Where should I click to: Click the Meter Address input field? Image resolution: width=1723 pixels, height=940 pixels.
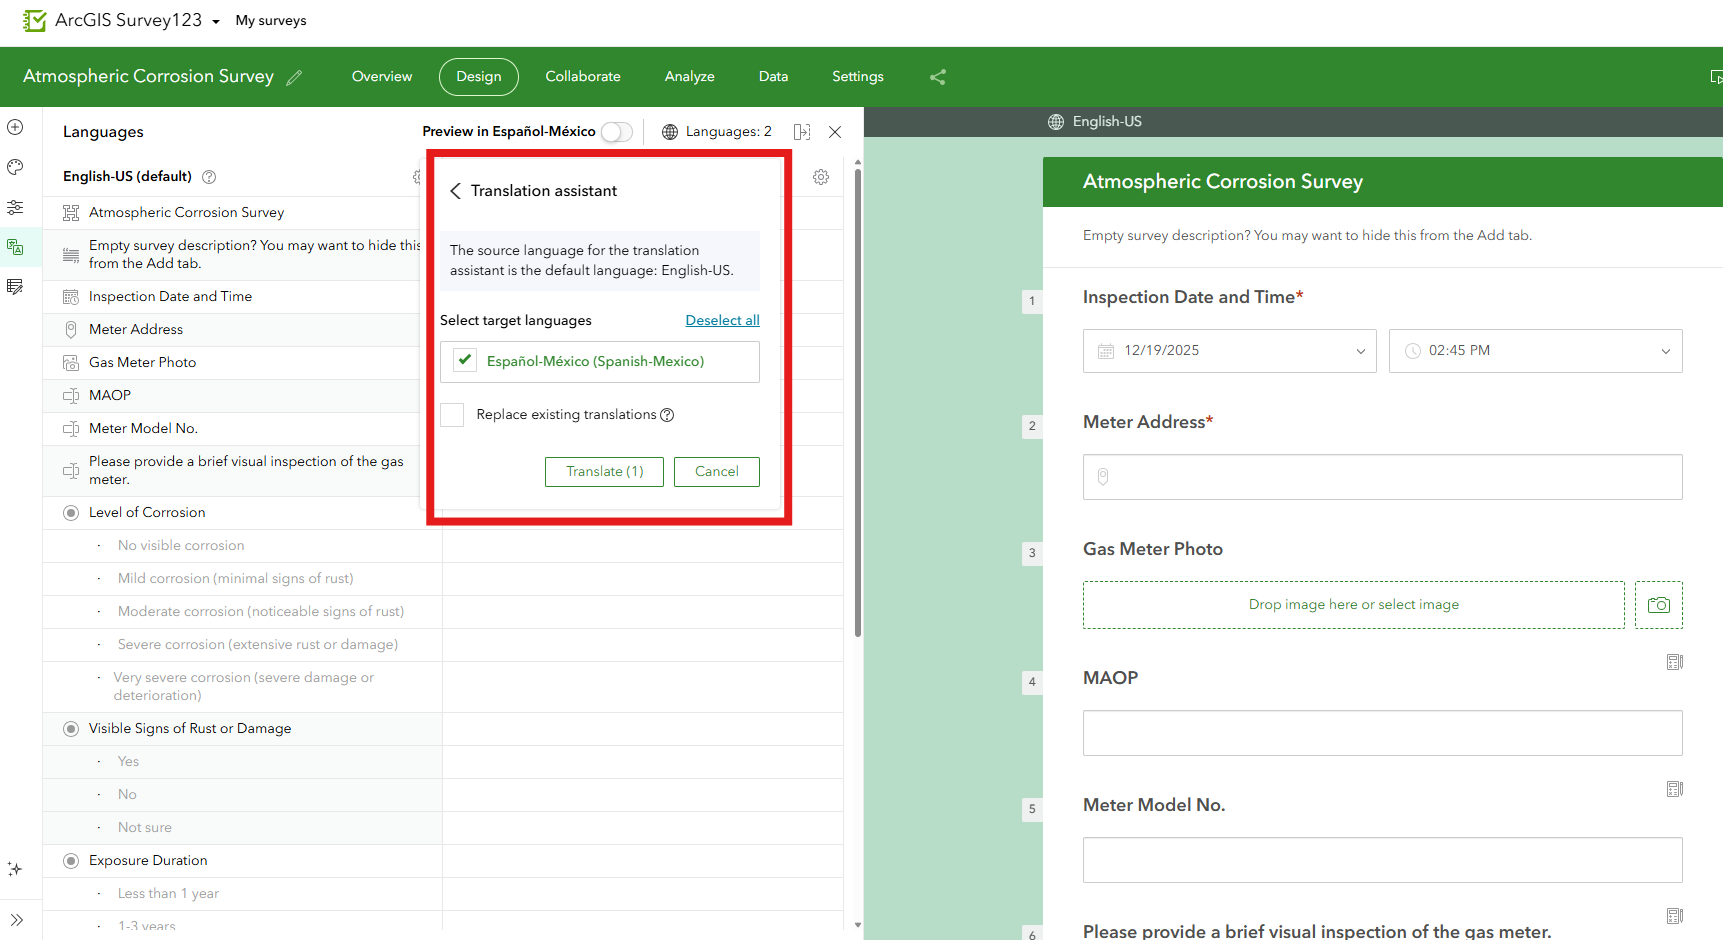[1383, 477]
